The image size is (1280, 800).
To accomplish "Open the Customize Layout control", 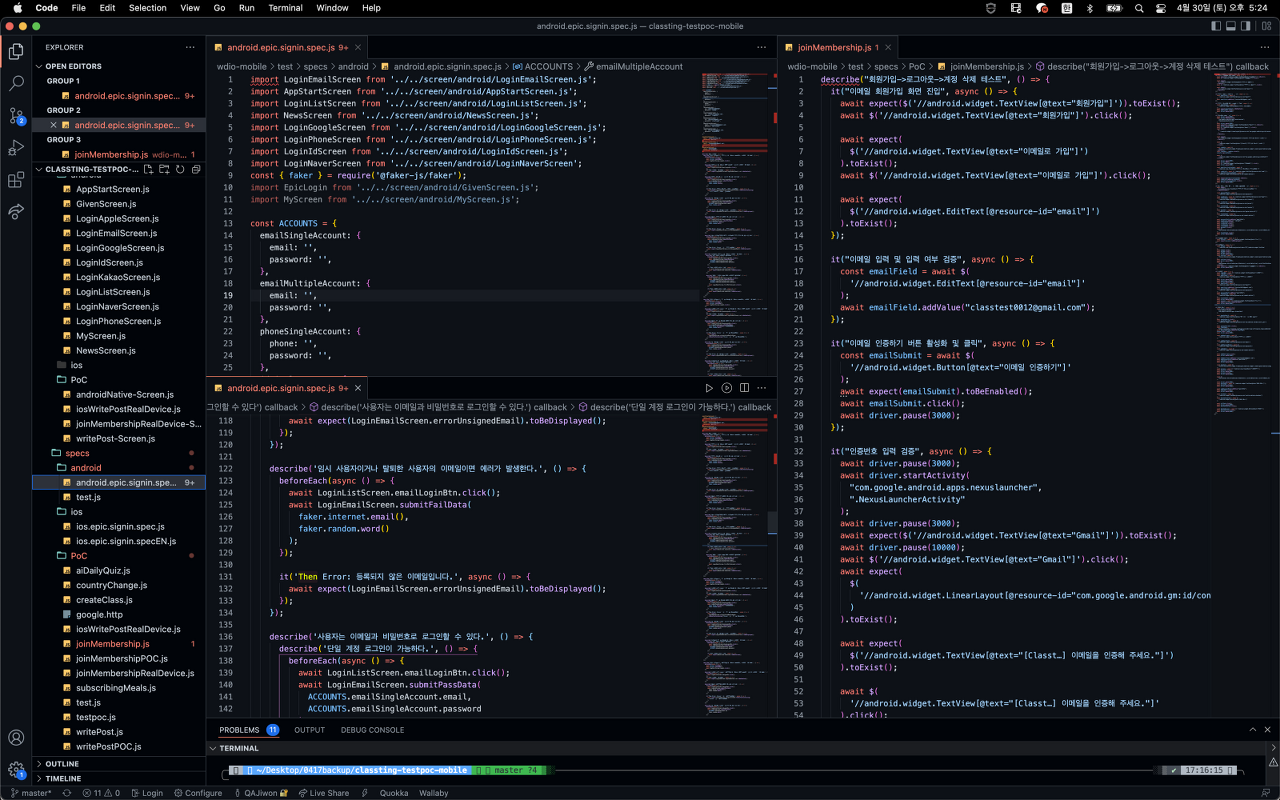I will 1264,26.
